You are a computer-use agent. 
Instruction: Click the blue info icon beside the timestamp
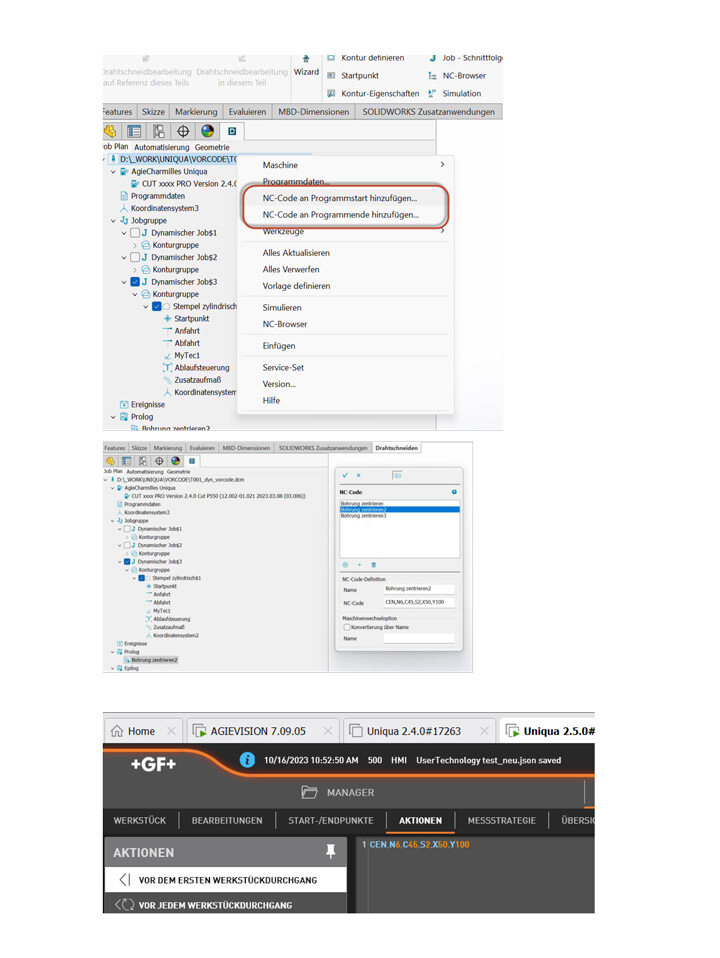coord(247,760)
